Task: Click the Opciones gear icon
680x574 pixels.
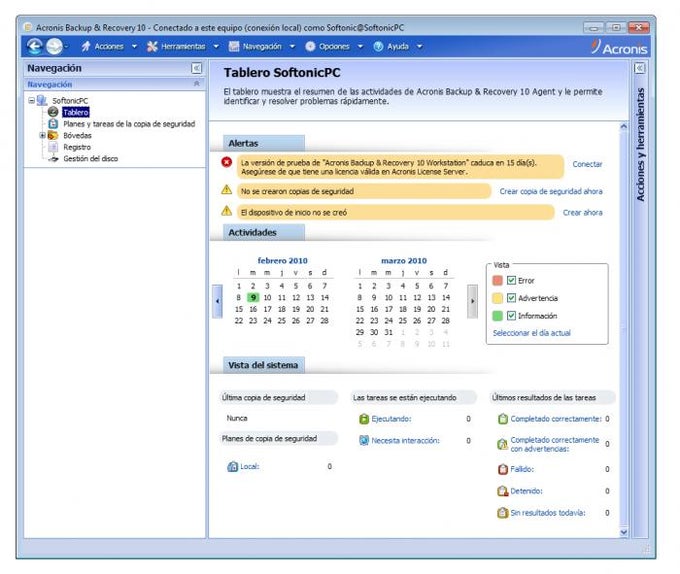Action: (310, 46)
